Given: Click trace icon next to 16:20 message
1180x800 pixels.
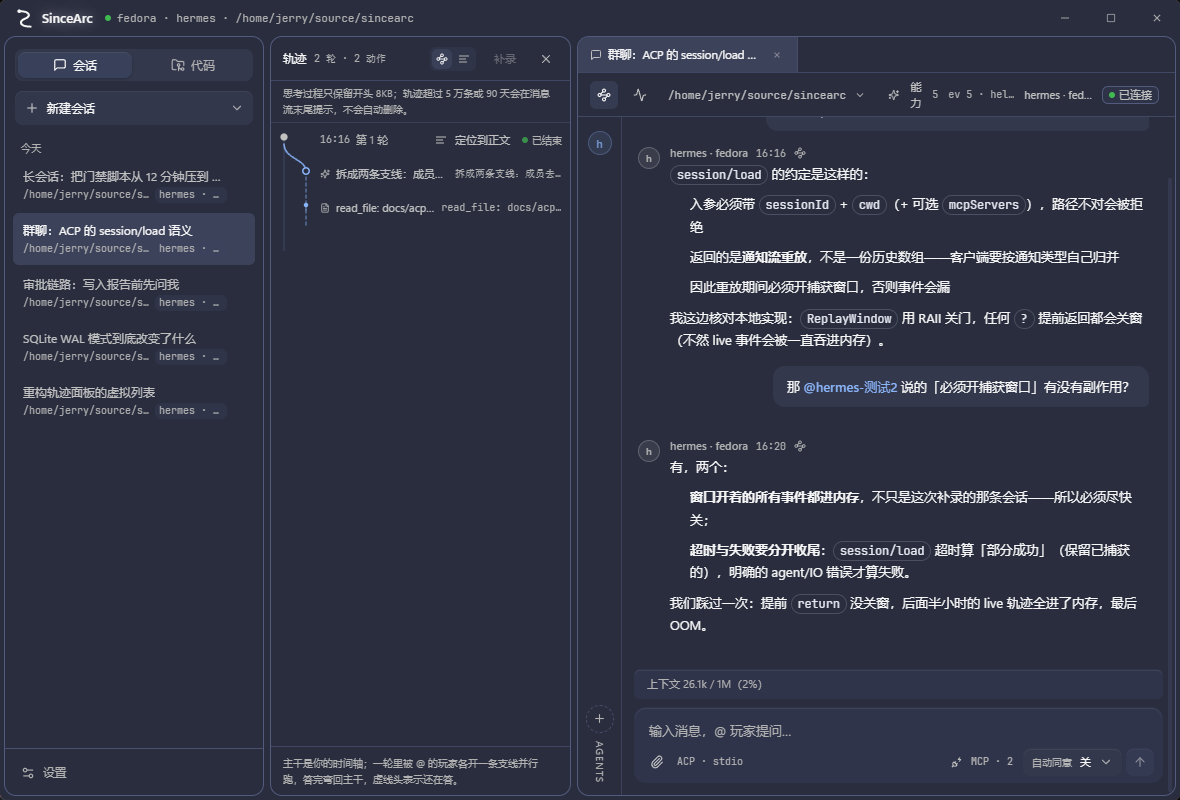Looking at the screenshot, I should [x=800, y=446].
